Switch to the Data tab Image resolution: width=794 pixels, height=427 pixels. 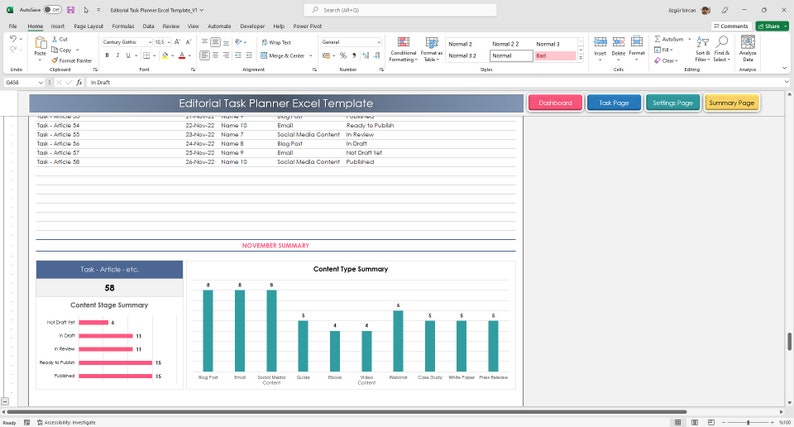148,26
